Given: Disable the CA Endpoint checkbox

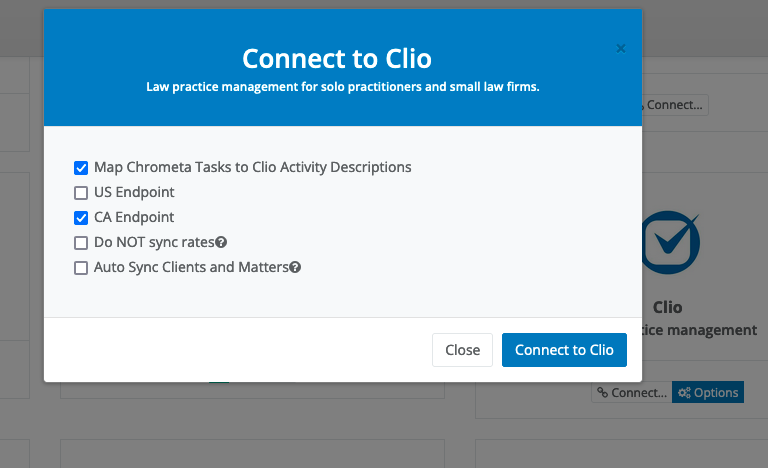Looking at the screenshot, I should click(81, 217).
